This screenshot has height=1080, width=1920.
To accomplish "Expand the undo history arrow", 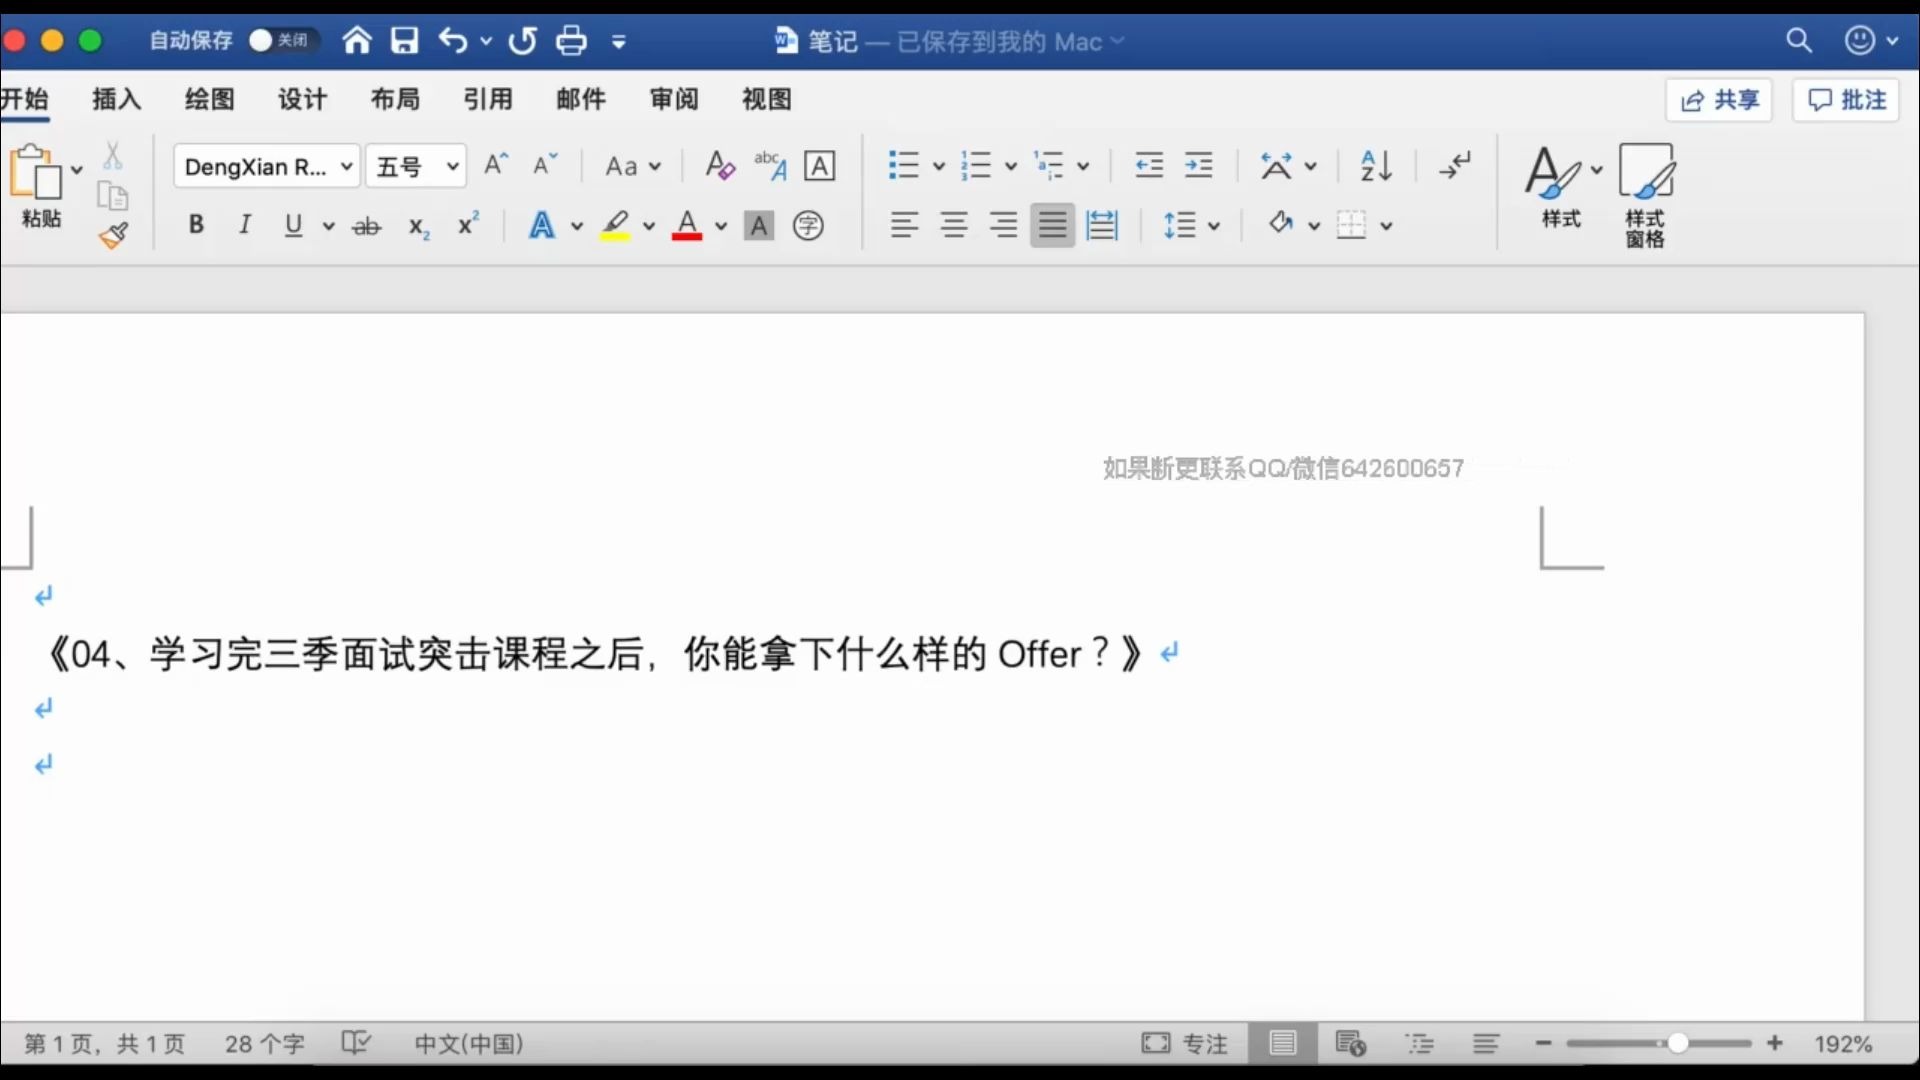I will (x=486, y=41).
